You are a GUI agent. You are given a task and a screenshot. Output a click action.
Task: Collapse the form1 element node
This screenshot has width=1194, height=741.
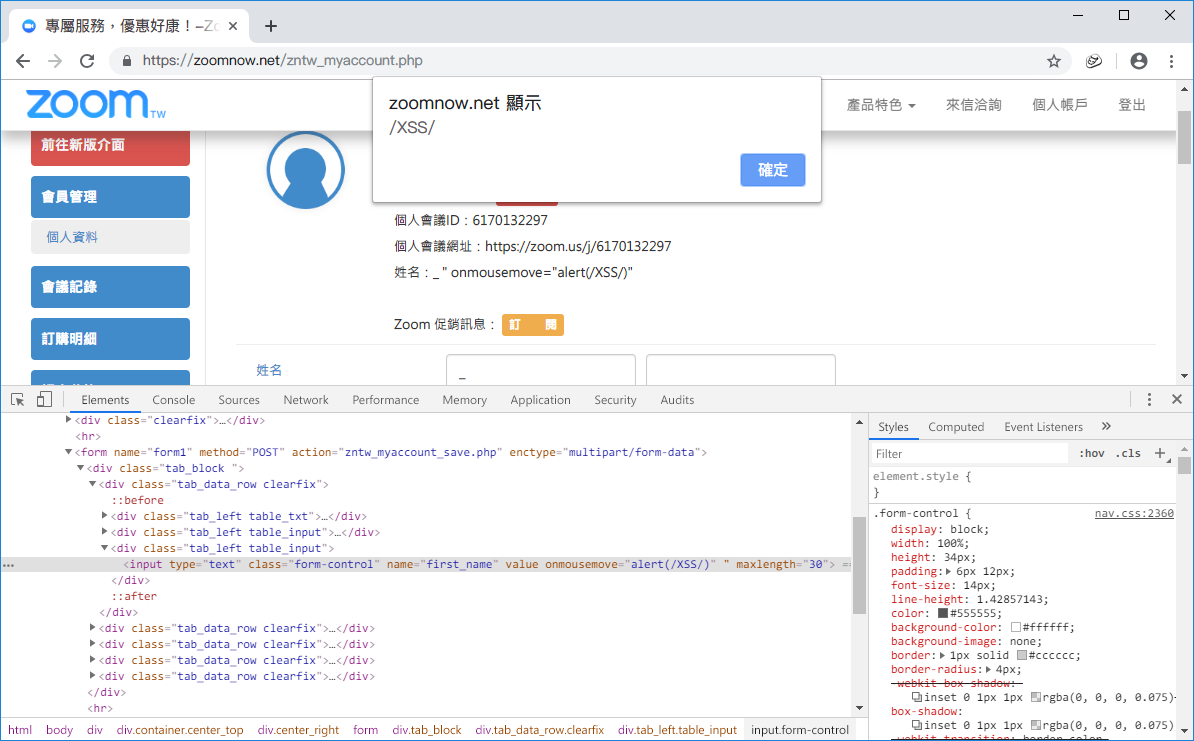click(69, 452)
